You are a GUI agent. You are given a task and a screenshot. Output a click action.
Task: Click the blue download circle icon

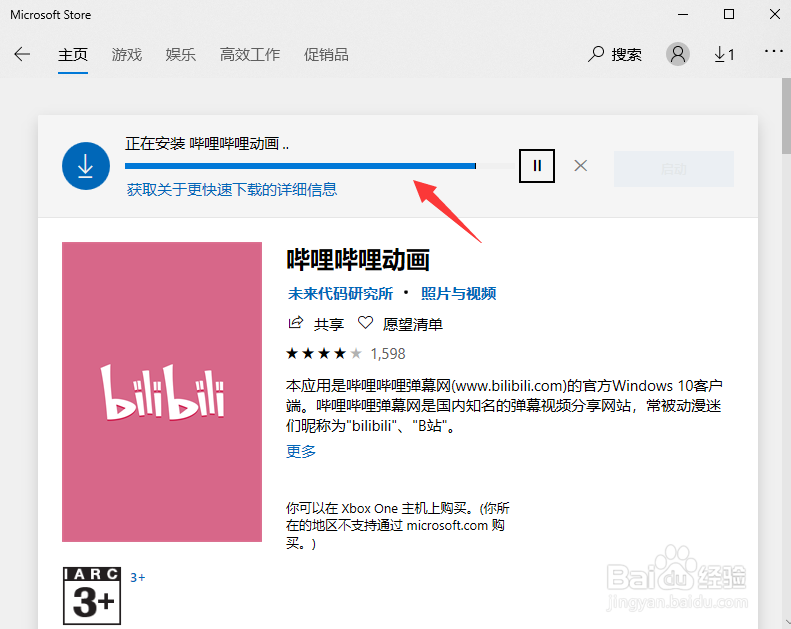click(x=86, y=166)
